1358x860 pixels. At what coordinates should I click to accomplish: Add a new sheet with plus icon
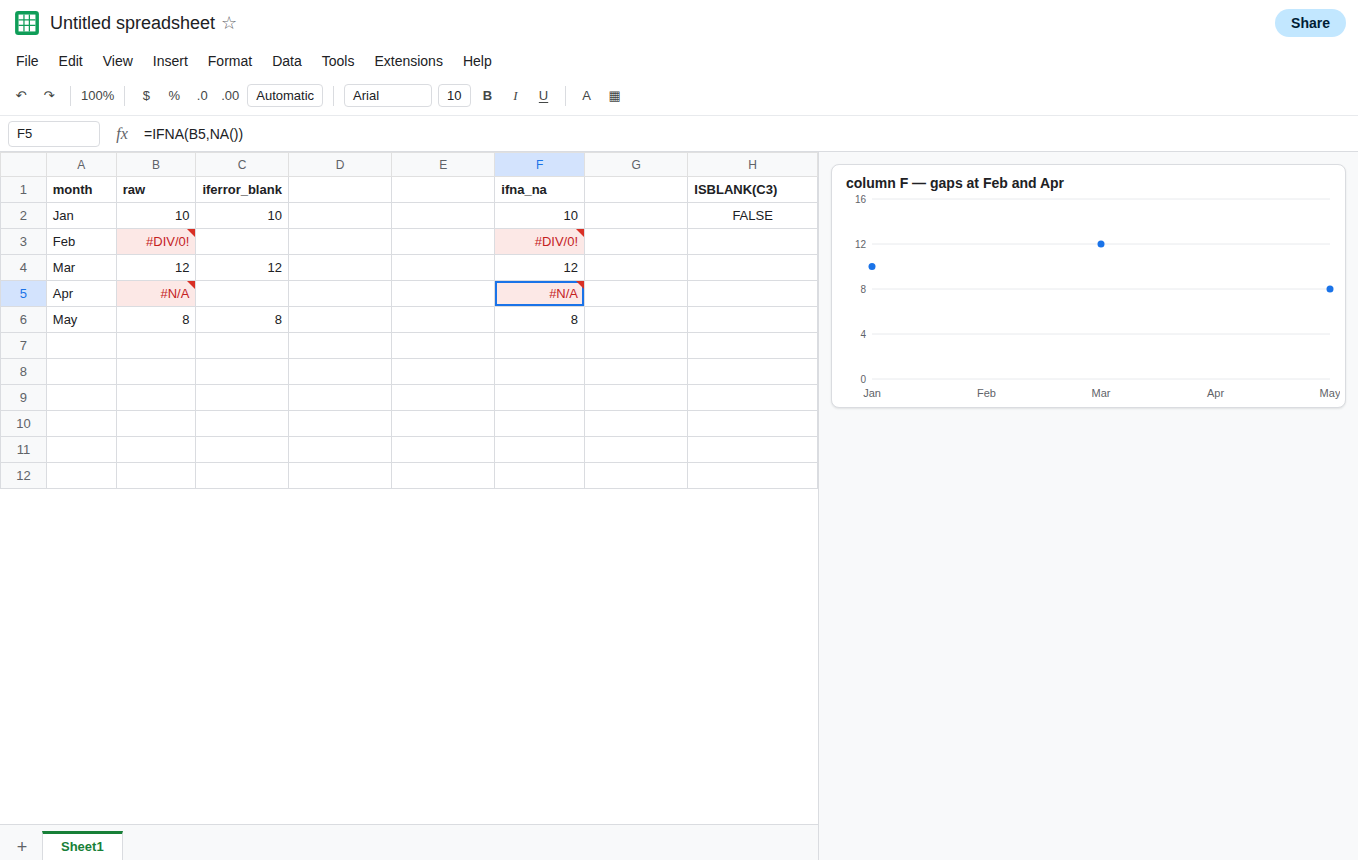coord(22,846)
